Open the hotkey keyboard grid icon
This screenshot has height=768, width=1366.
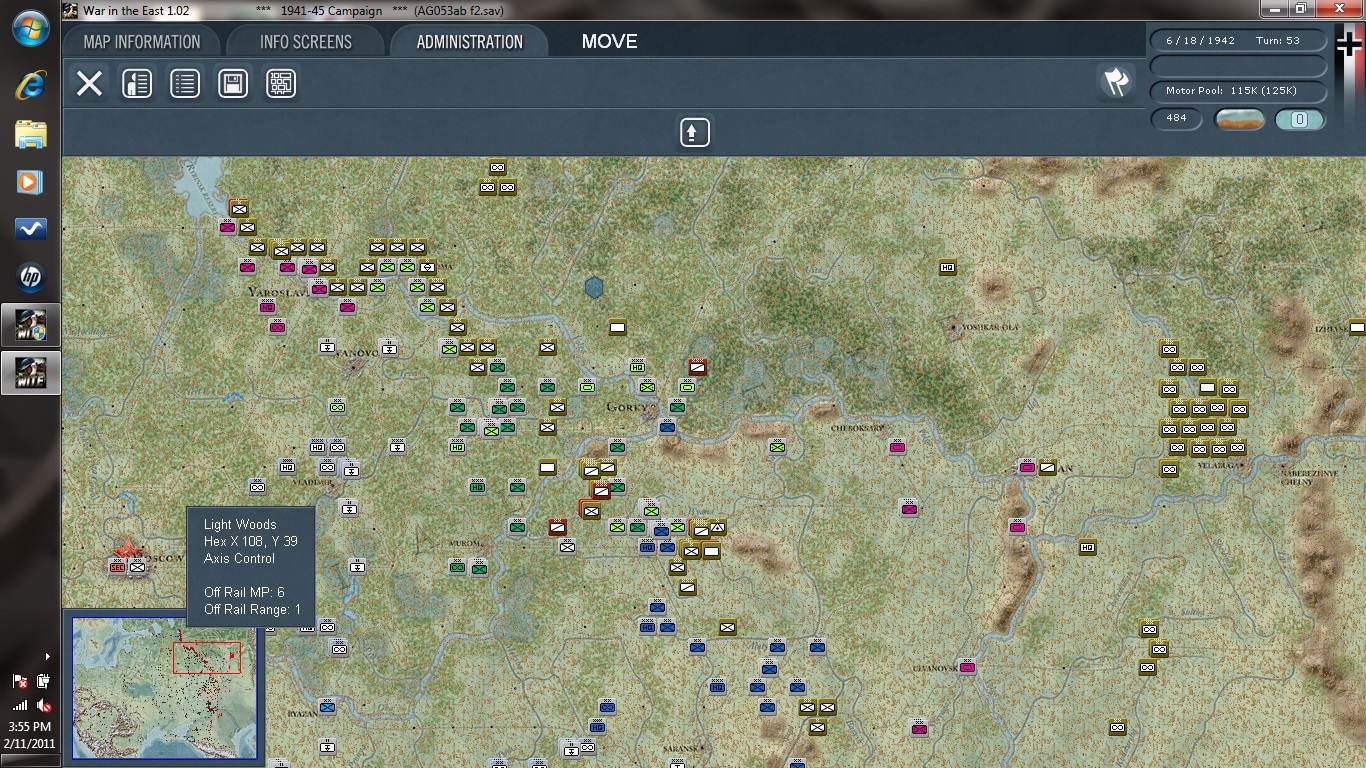(281, 83)
